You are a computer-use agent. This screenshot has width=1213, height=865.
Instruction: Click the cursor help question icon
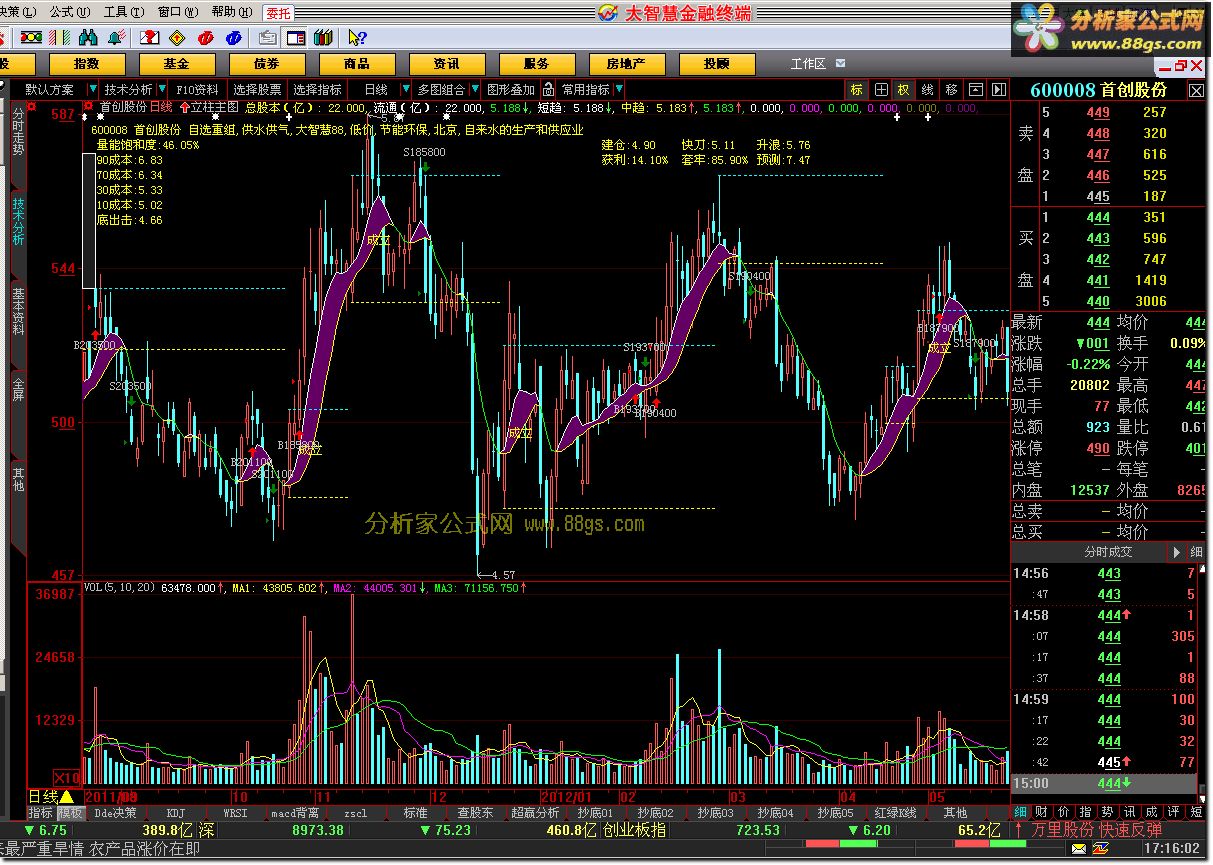357,37
